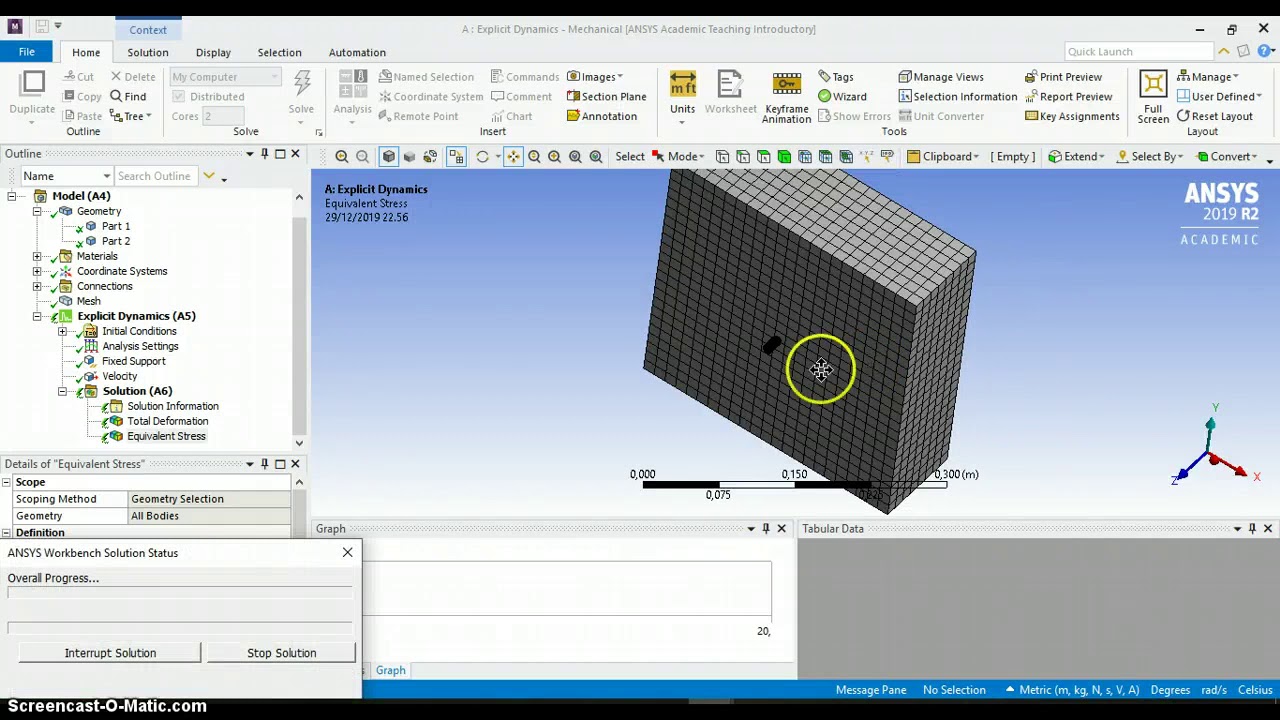The height and width of the screenshot is (720, 1280).
Task: Expand the Coordinate Systems node
Action: 37,271
